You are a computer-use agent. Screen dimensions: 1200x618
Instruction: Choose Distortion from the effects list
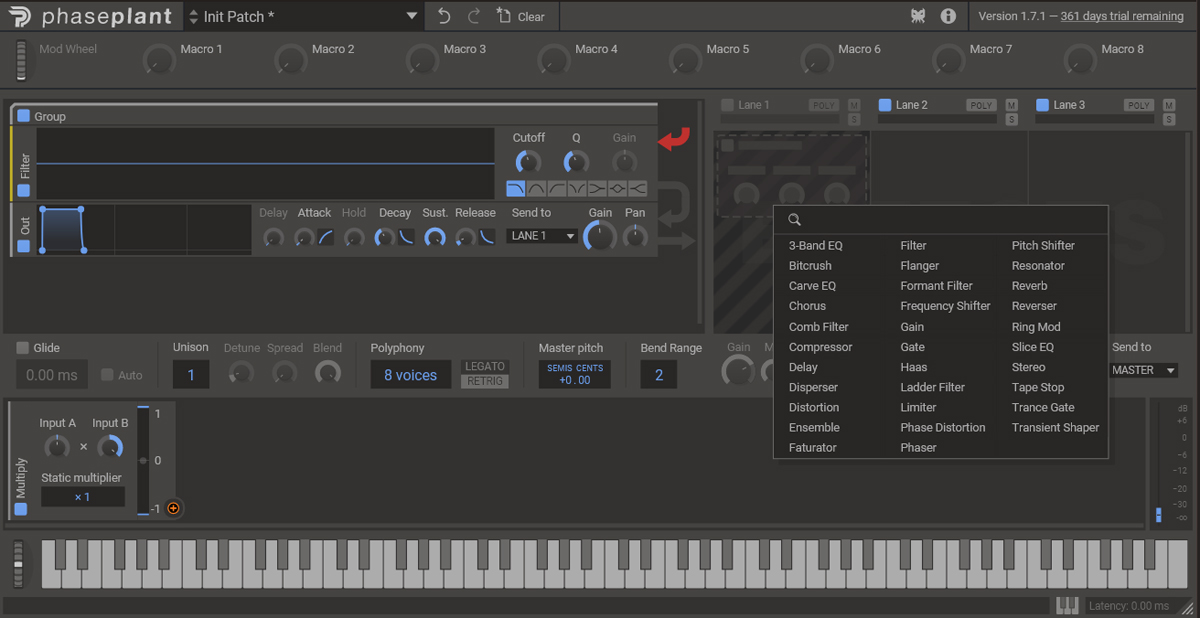point(814,407)
